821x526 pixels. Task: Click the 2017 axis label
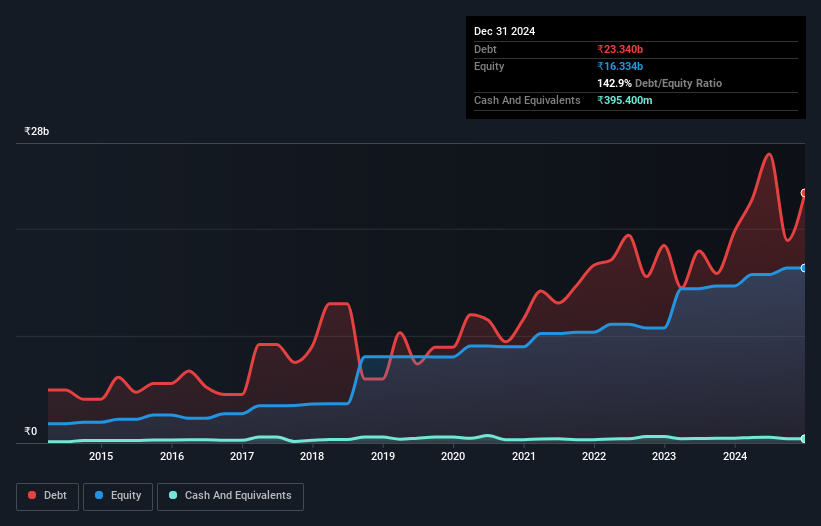coord(242,456)
